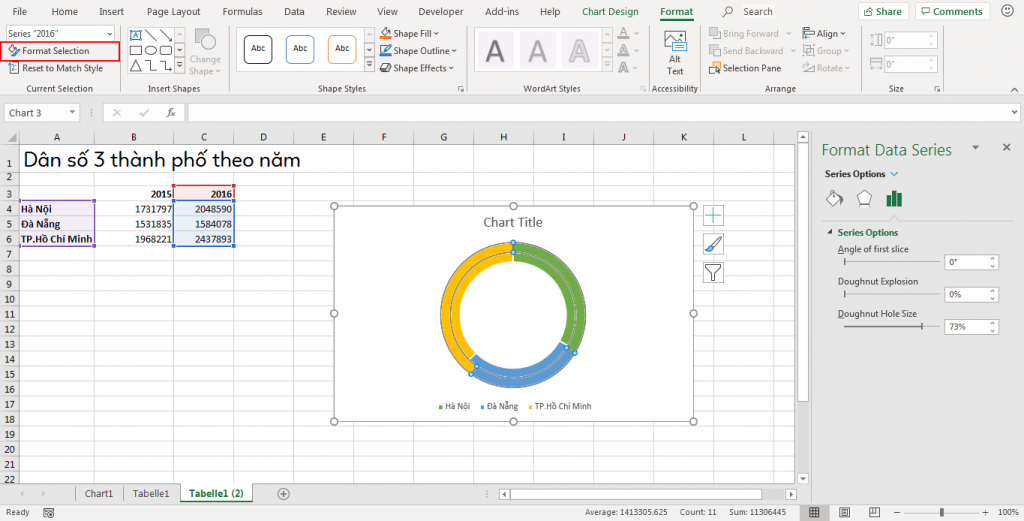
Task: Click the Chart Elements plus icon
Action: (x=713, y=215)
